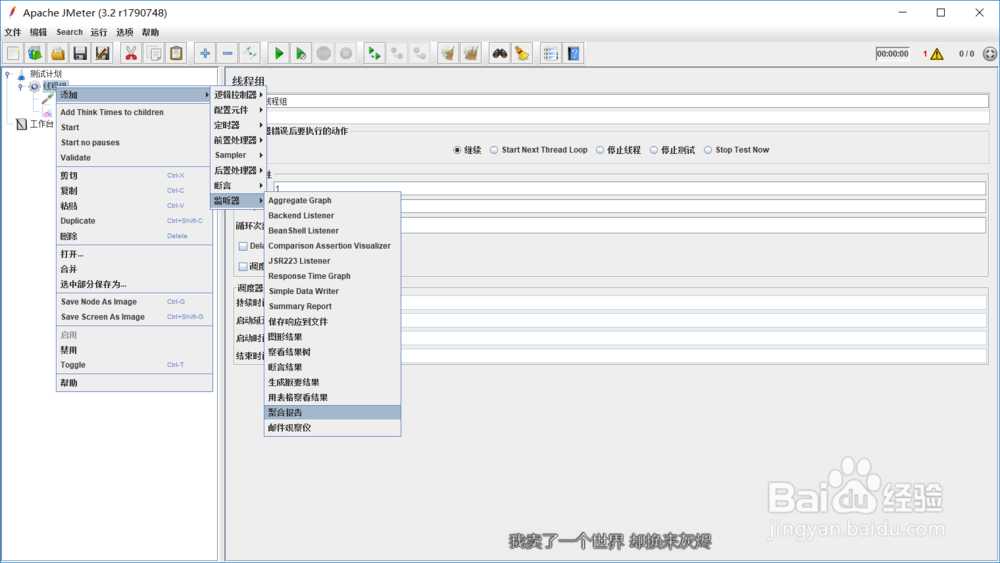Screen dimensions: 1000x563
Task: Paste using the clipboard toolbar icon
Action: (176, 54)
